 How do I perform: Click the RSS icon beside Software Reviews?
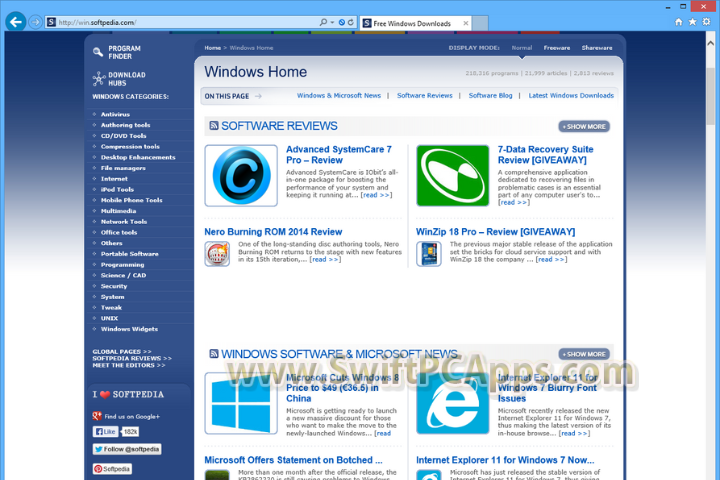tap(214, 126)
